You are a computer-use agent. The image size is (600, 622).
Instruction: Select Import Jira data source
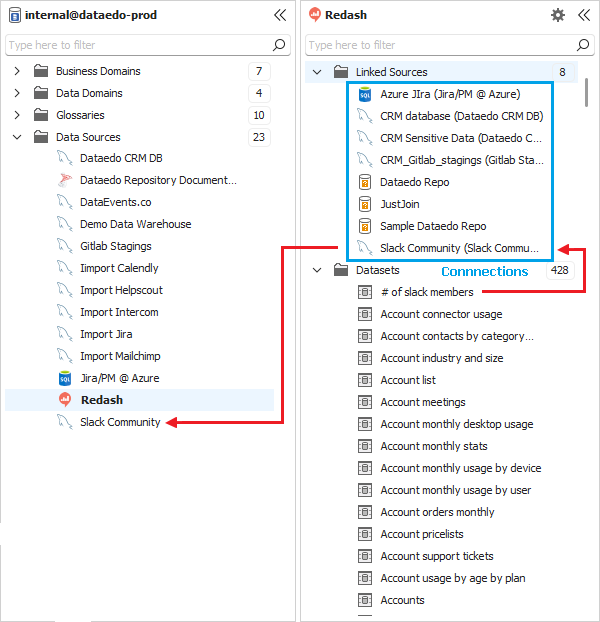click(x=106, y=334)
